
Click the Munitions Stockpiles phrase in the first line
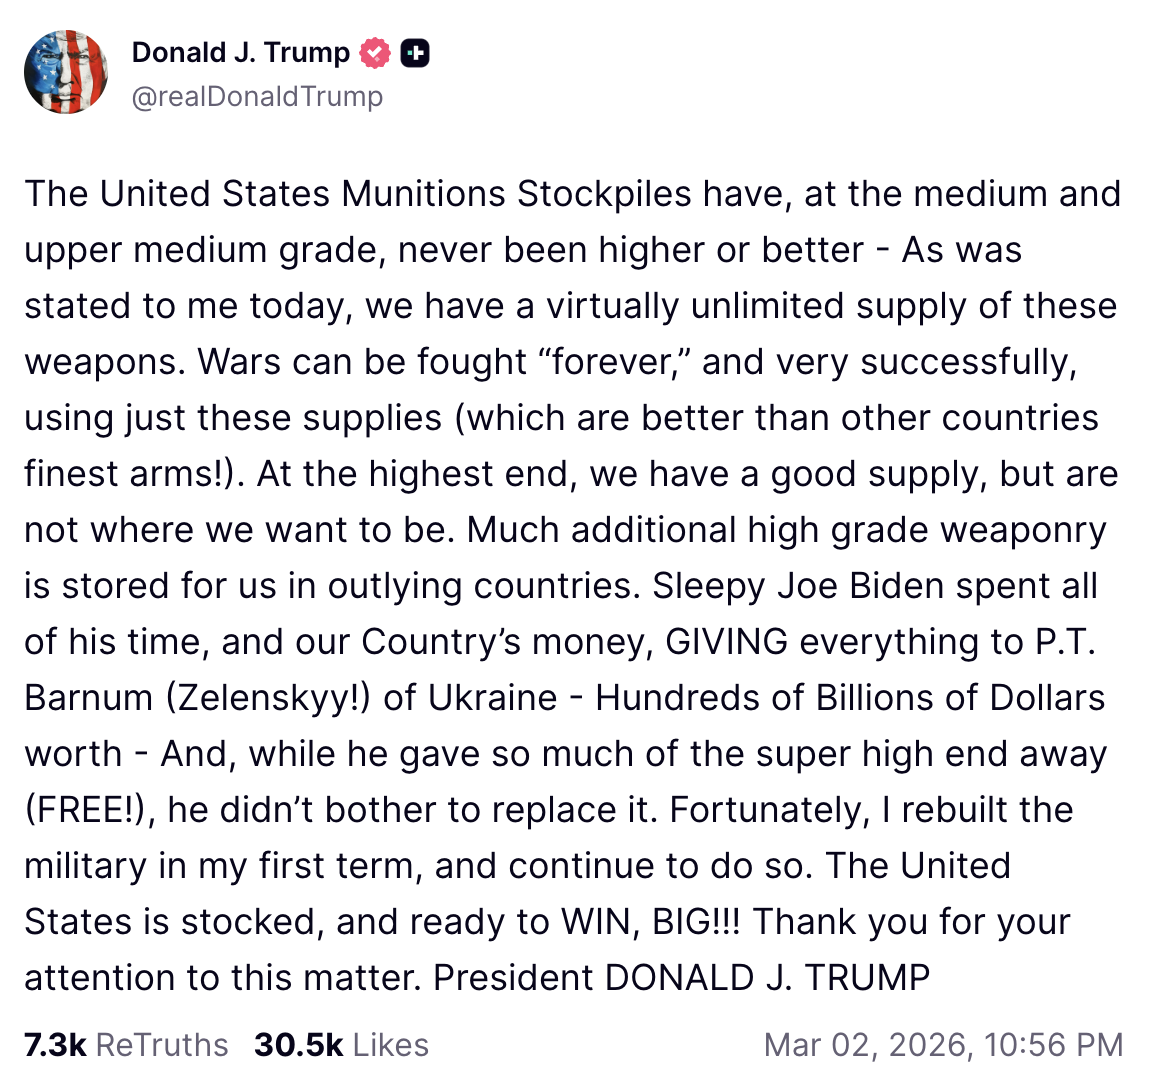tap(516, 195)
